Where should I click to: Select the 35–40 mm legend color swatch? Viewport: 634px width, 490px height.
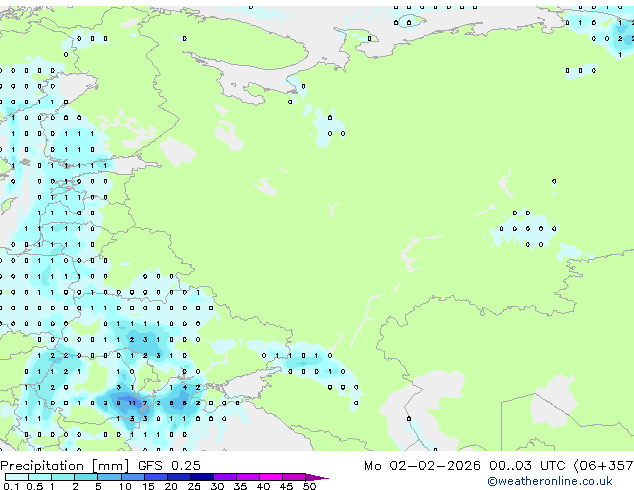247,477
